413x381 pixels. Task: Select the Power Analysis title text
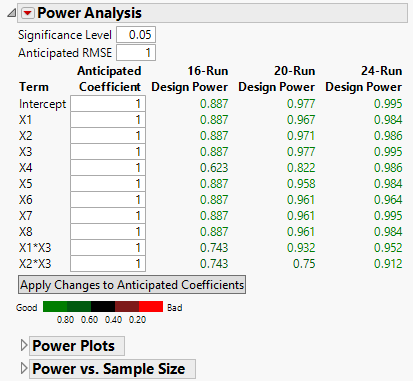coord(89,13)
